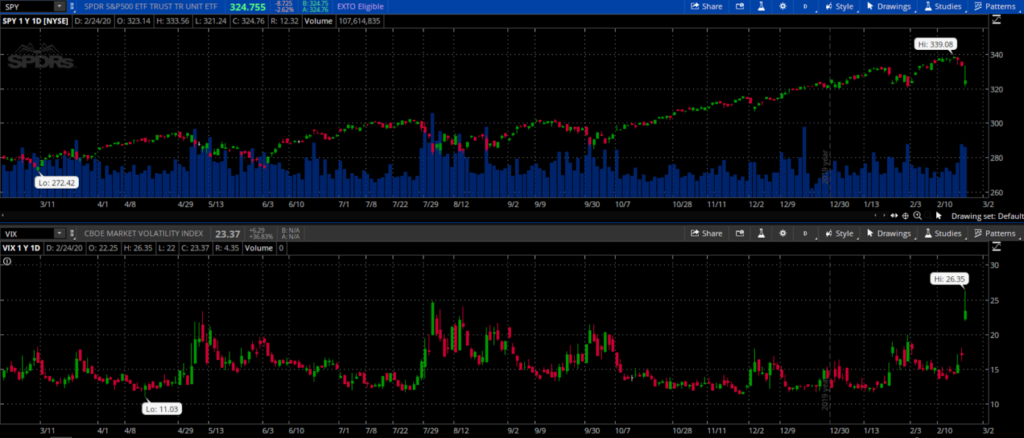This screenshot has width=1024, height=438.
Task: Open Style menu in VIX chart toolbar
Action: 839,233
